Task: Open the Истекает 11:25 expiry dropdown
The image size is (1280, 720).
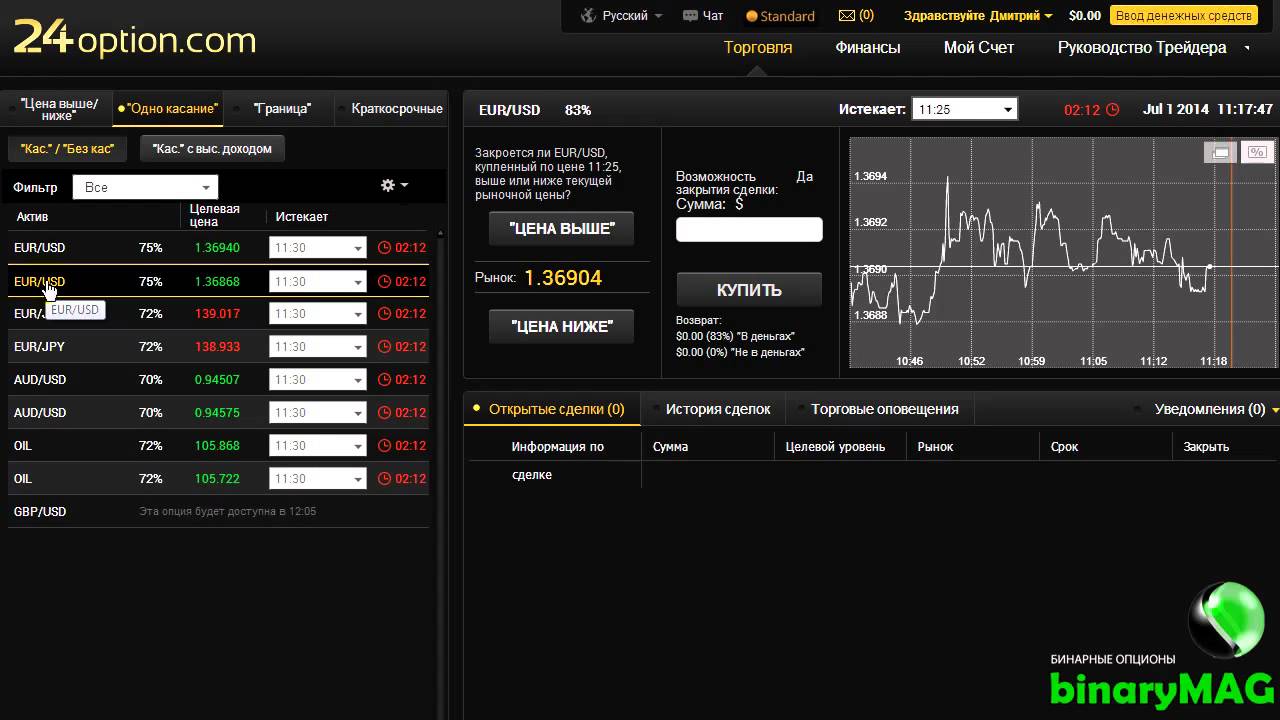Action: point(964,109)
